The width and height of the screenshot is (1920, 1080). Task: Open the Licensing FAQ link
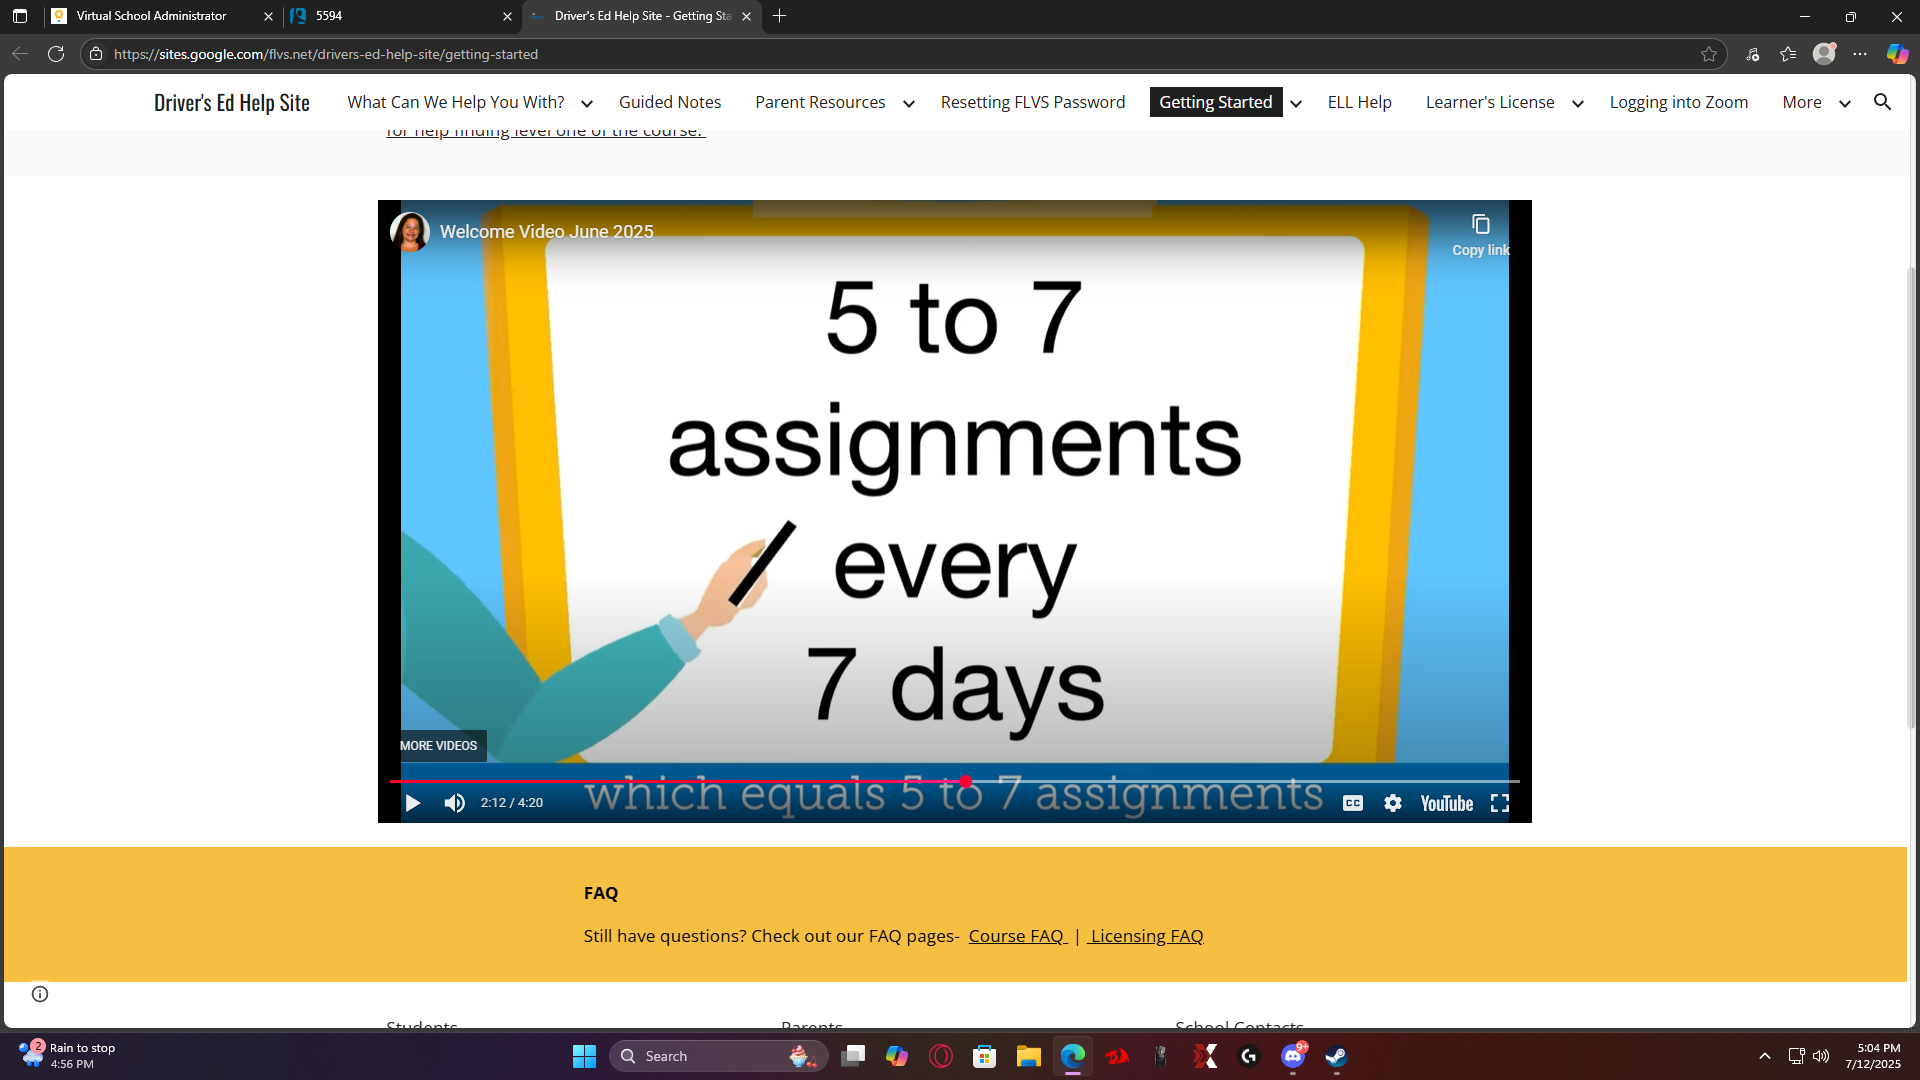coord(1146,936)
